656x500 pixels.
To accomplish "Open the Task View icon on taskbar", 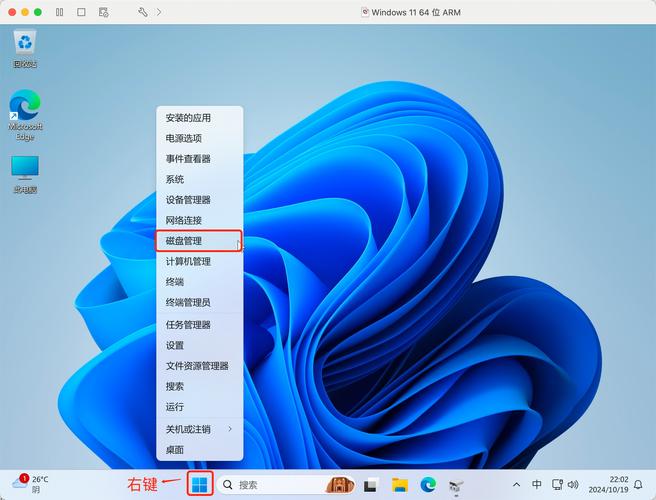I will (x=371, y=485).
